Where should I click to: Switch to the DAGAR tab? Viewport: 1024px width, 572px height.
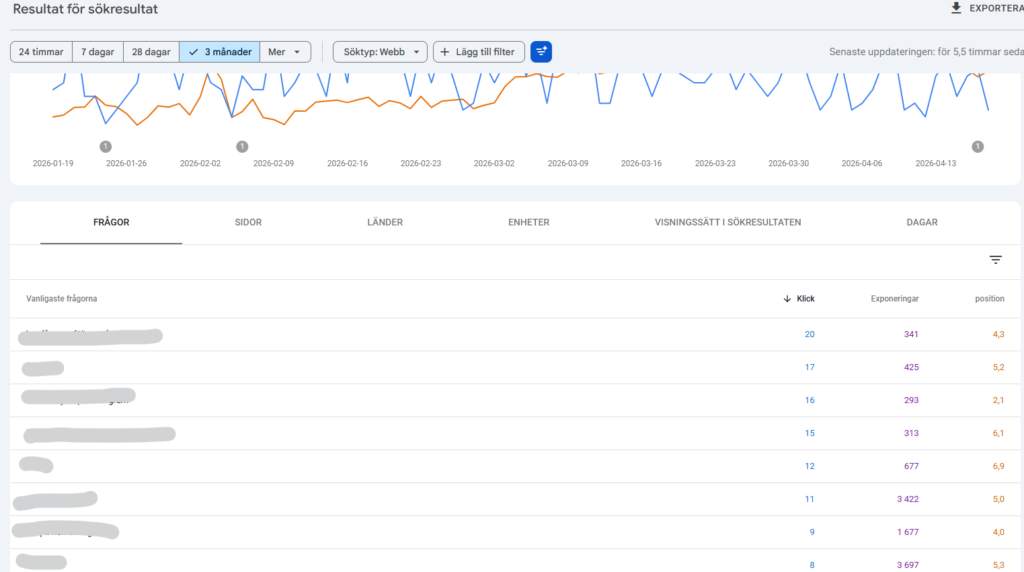pyautogui.click(x=921, y=223)
